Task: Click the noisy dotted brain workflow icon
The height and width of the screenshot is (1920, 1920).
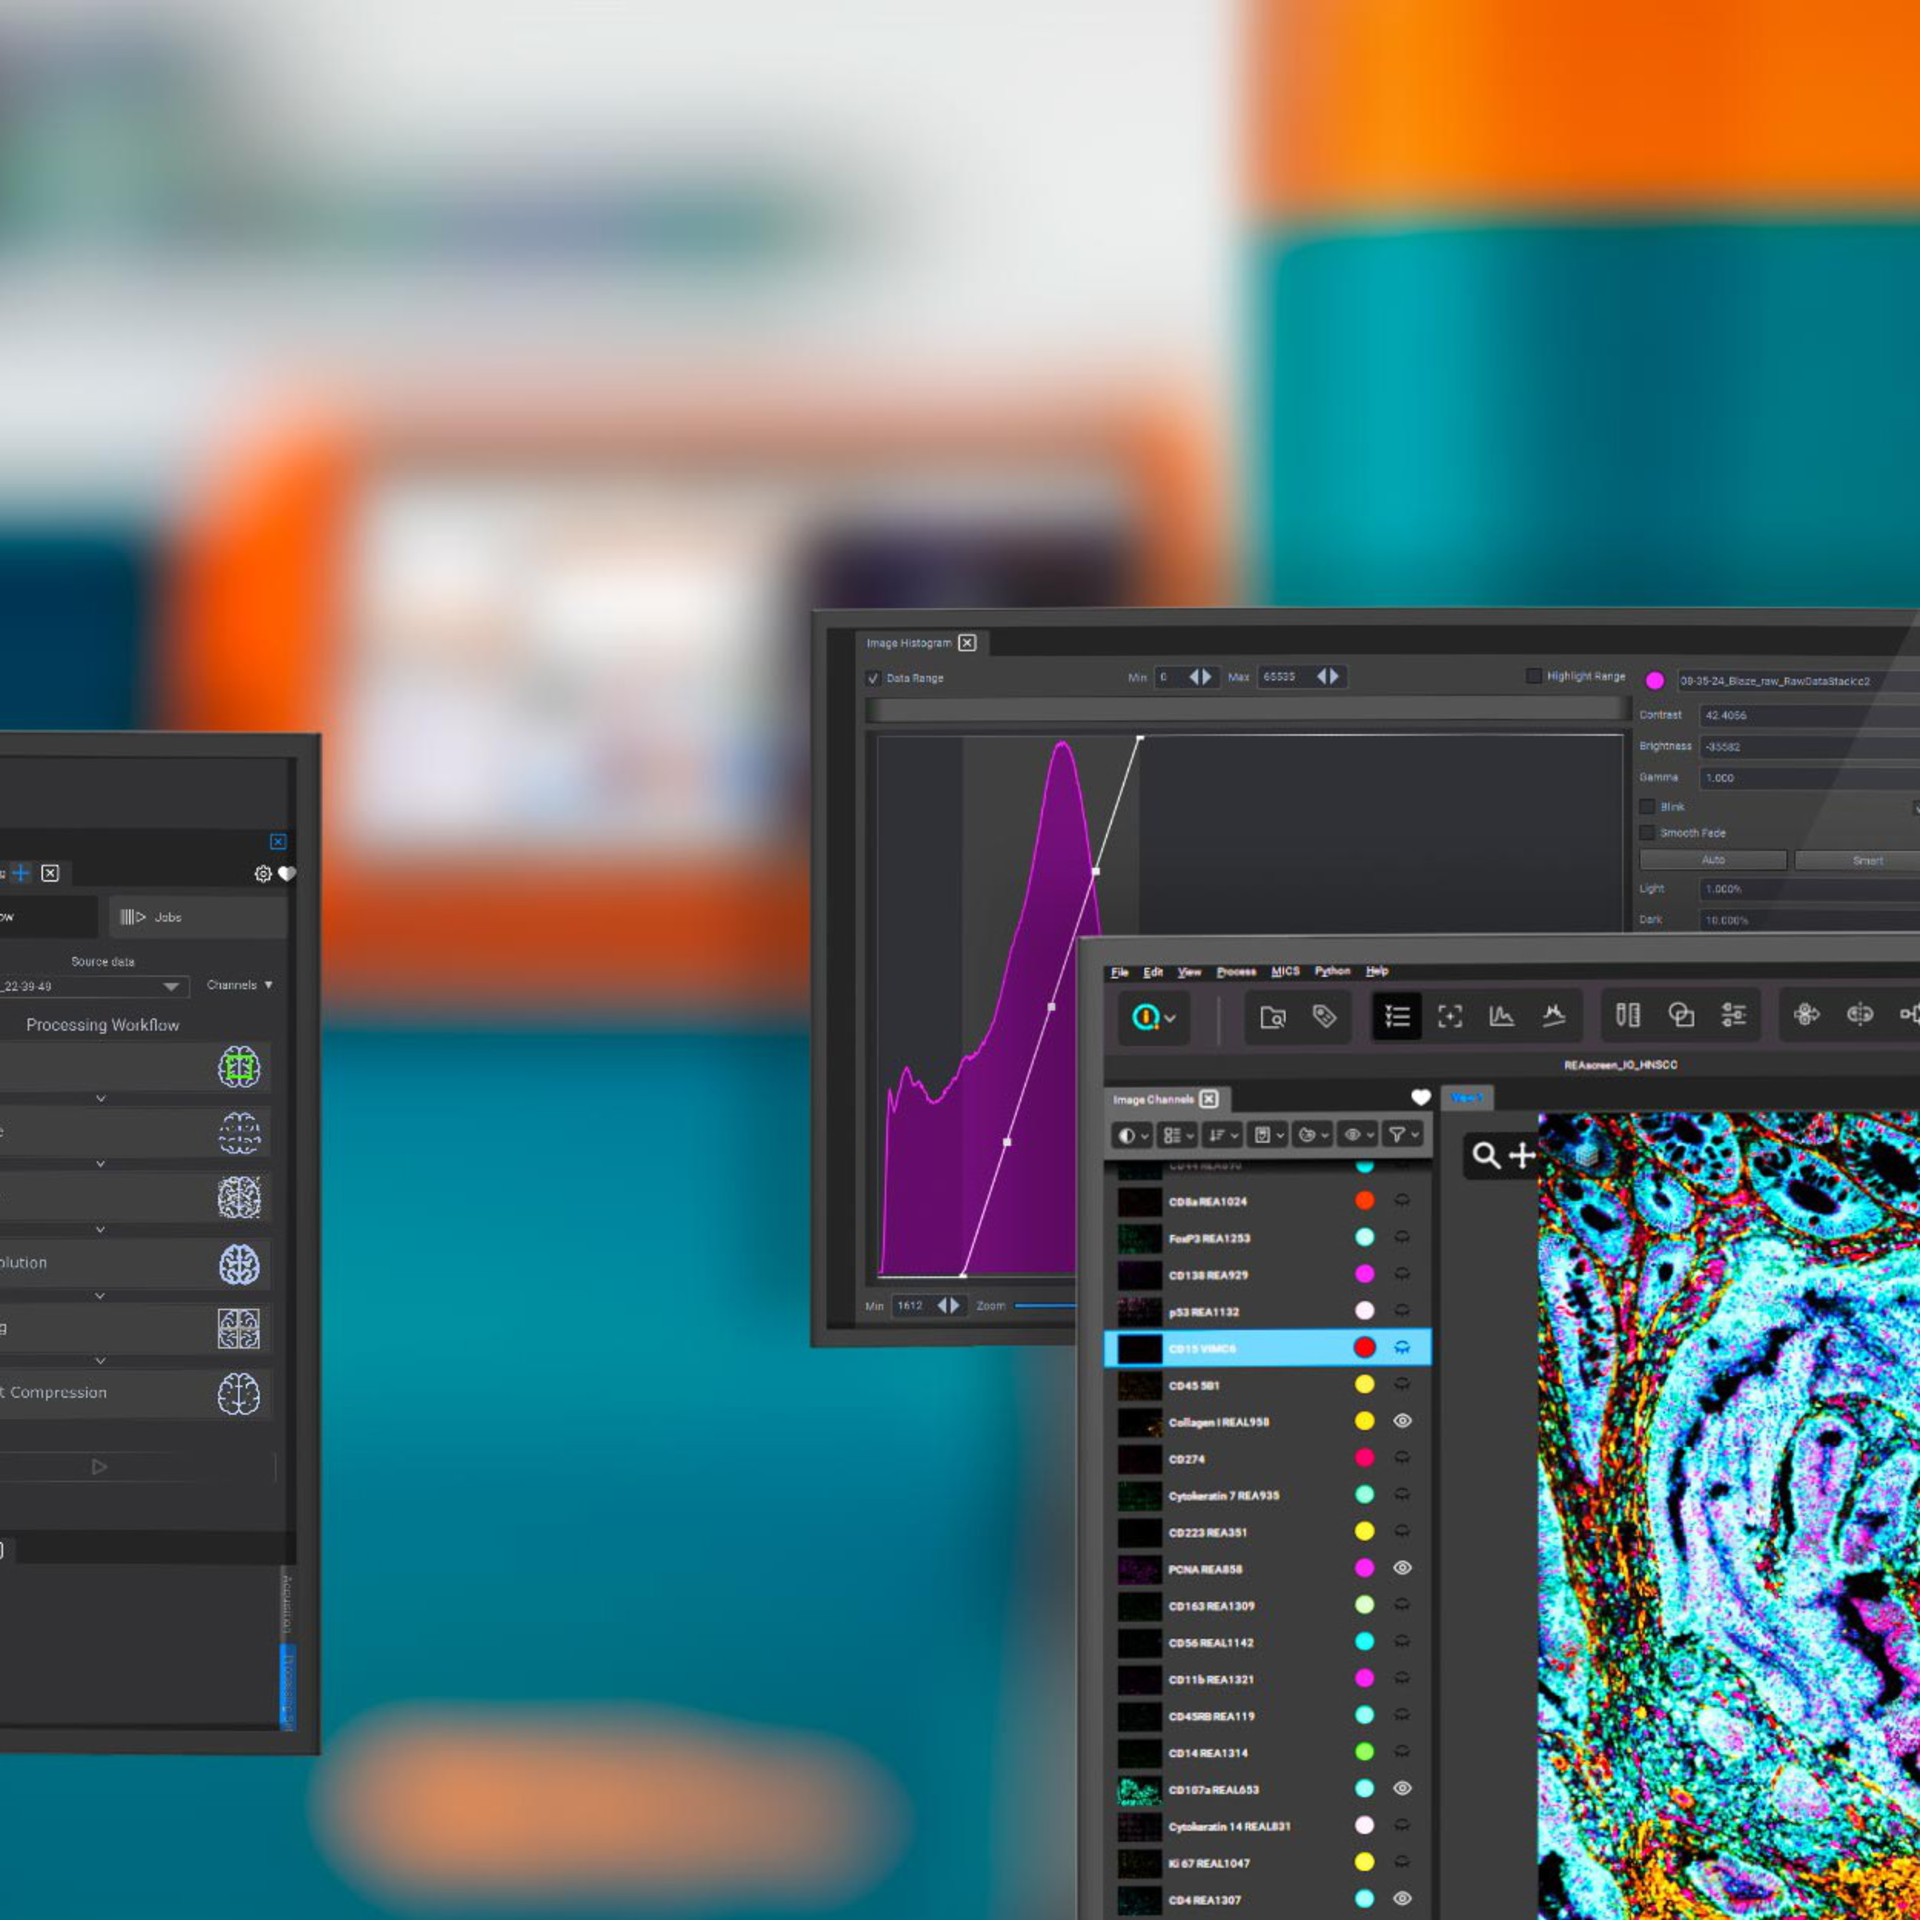Action: (239, 1198)
